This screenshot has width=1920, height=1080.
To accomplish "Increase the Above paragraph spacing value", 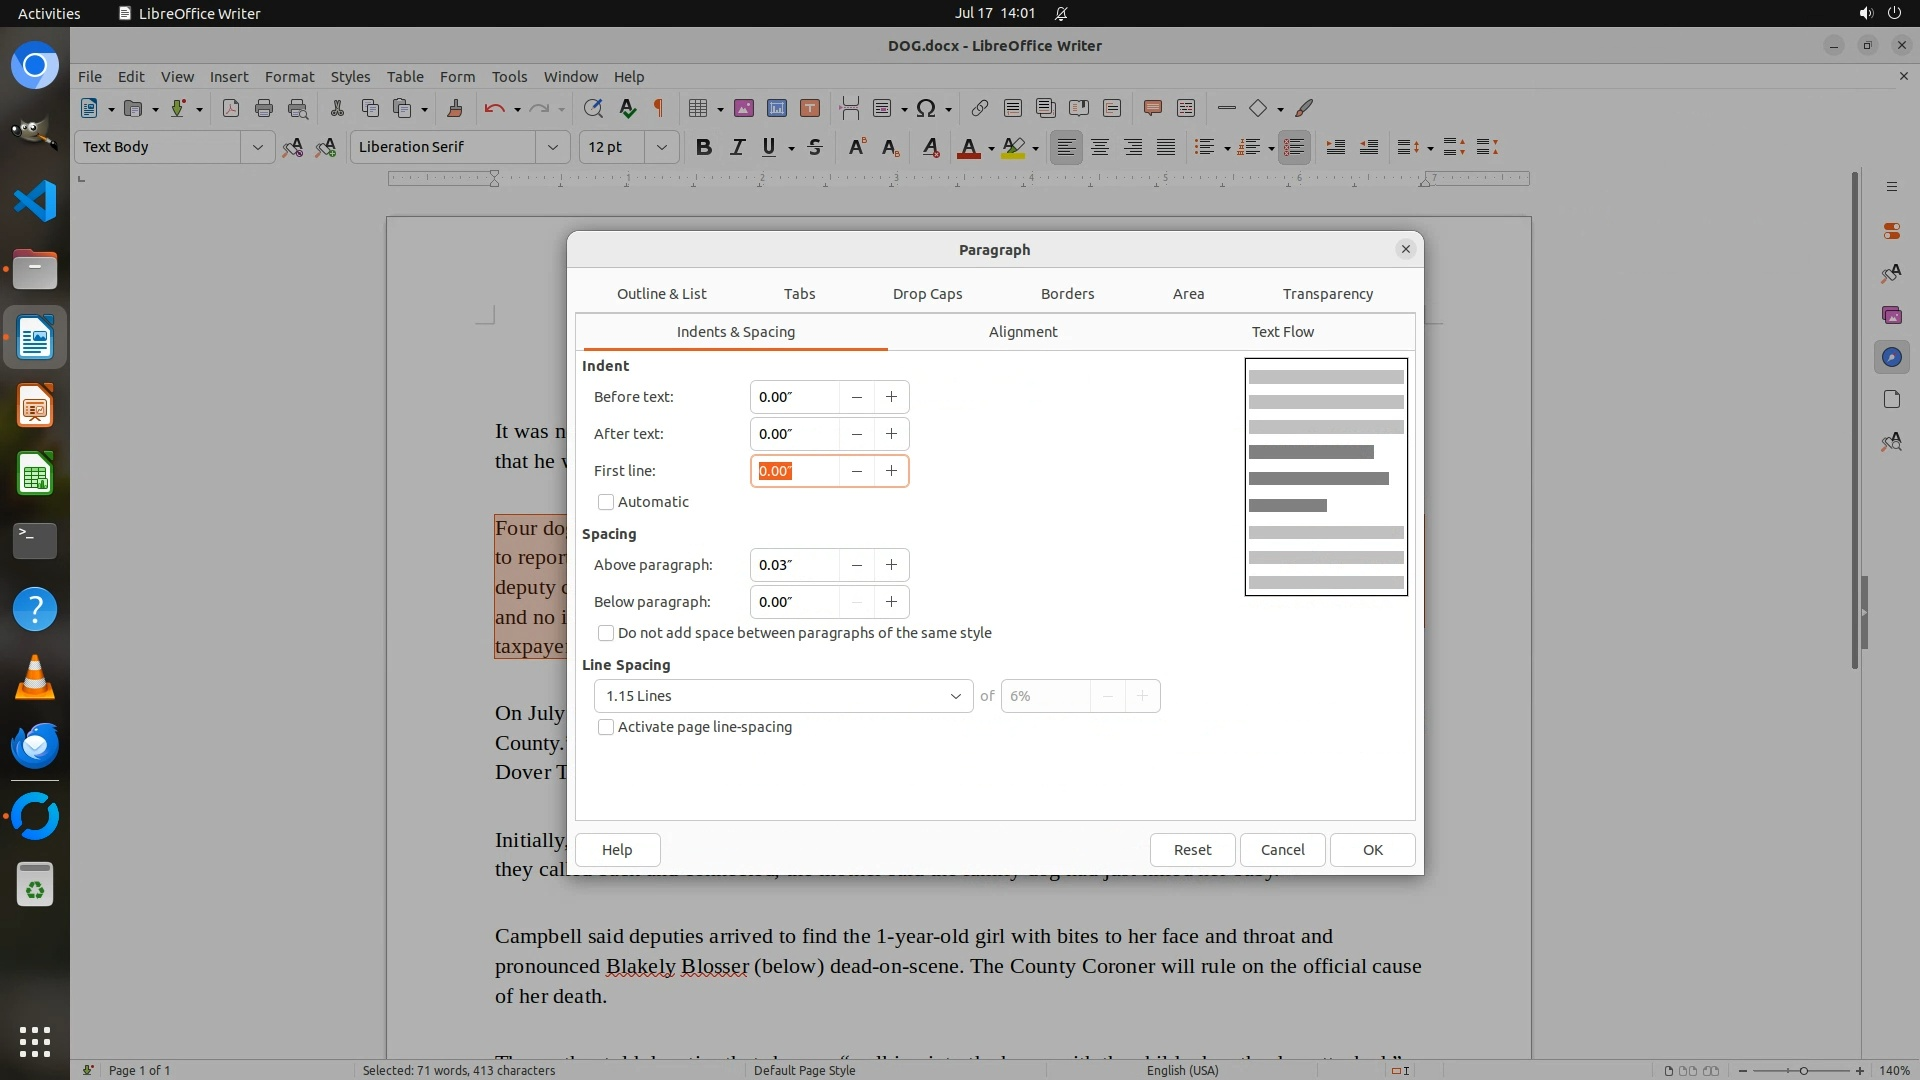I will 891,565.
